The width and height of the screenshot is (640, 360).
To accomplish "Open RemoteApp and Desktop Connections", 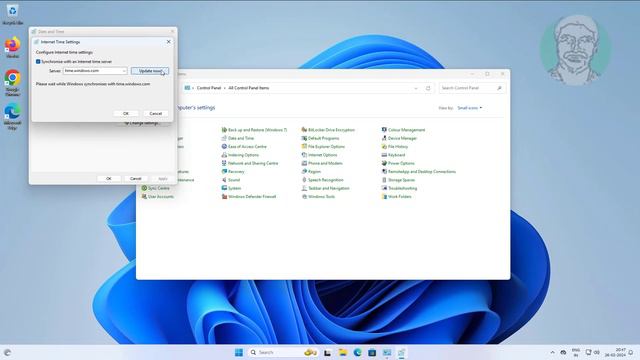I will [x=418, y=172].
